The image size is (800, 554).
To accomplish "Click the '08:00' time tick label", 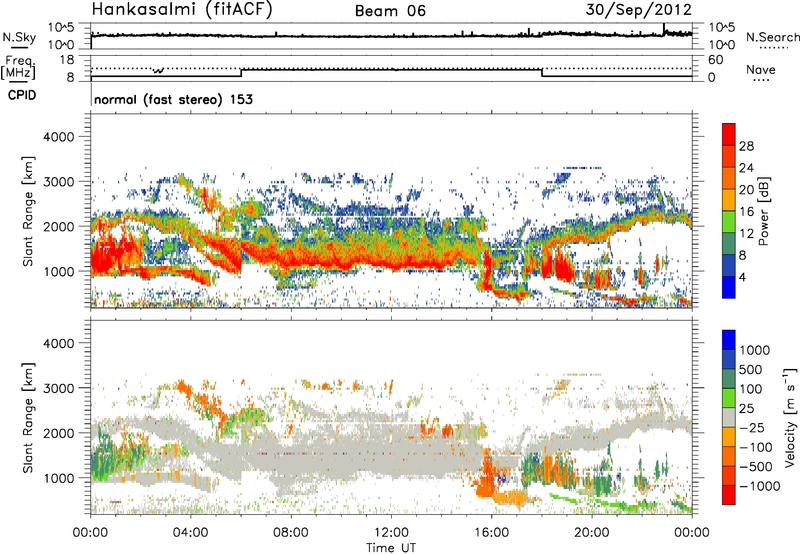I will click(291, 533).
